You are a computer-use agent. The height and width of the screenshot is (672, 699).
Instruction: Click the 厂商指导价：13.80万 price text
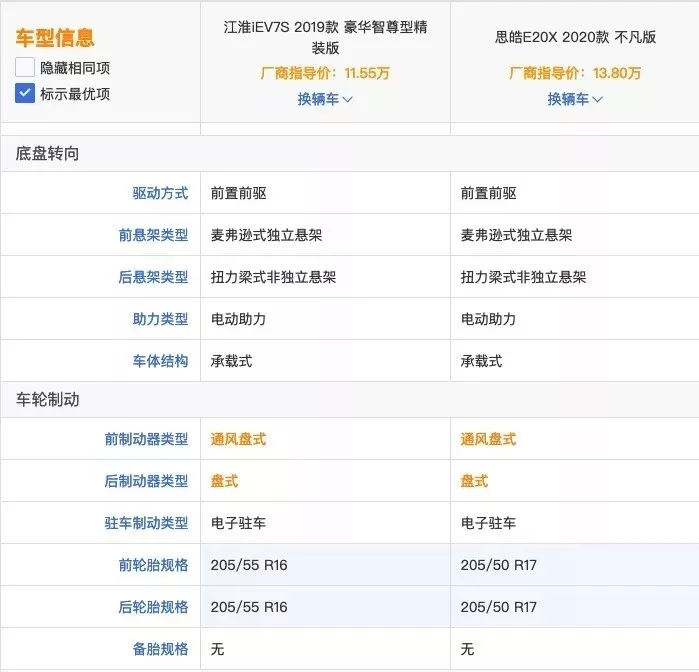pyautogui.click(x=575, y=73)
